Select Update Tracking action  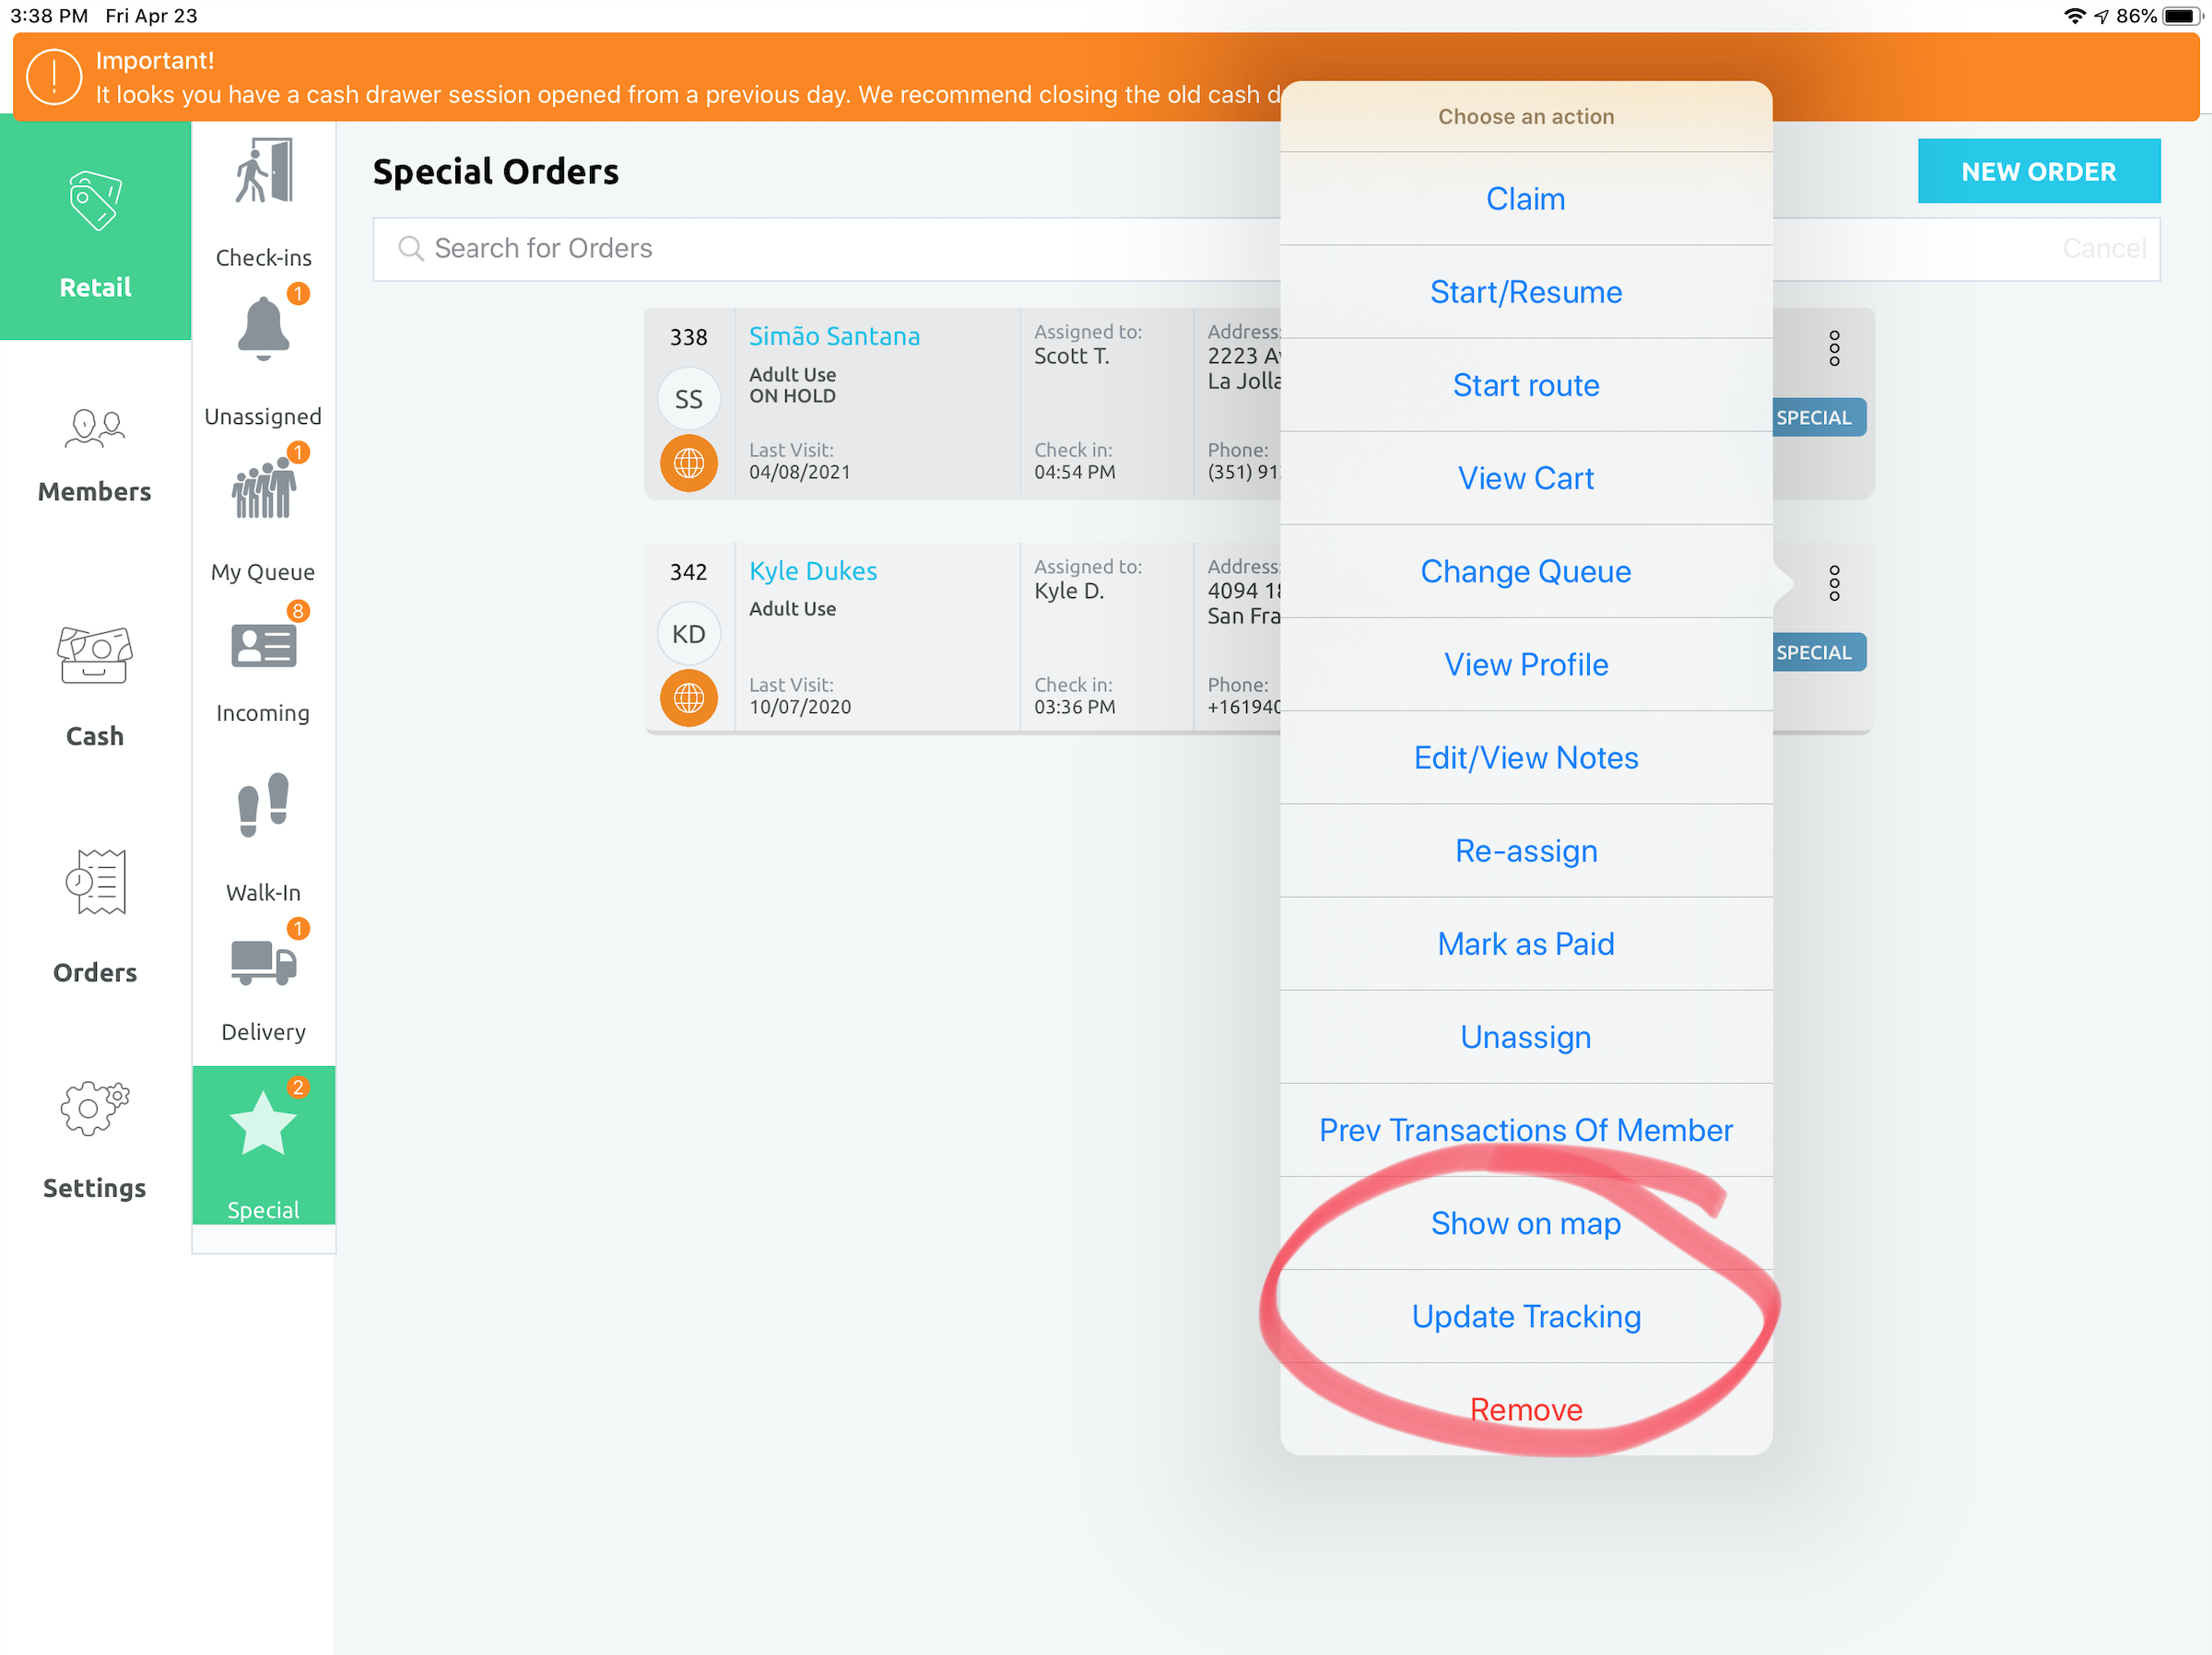[x=1525, y=1316]
